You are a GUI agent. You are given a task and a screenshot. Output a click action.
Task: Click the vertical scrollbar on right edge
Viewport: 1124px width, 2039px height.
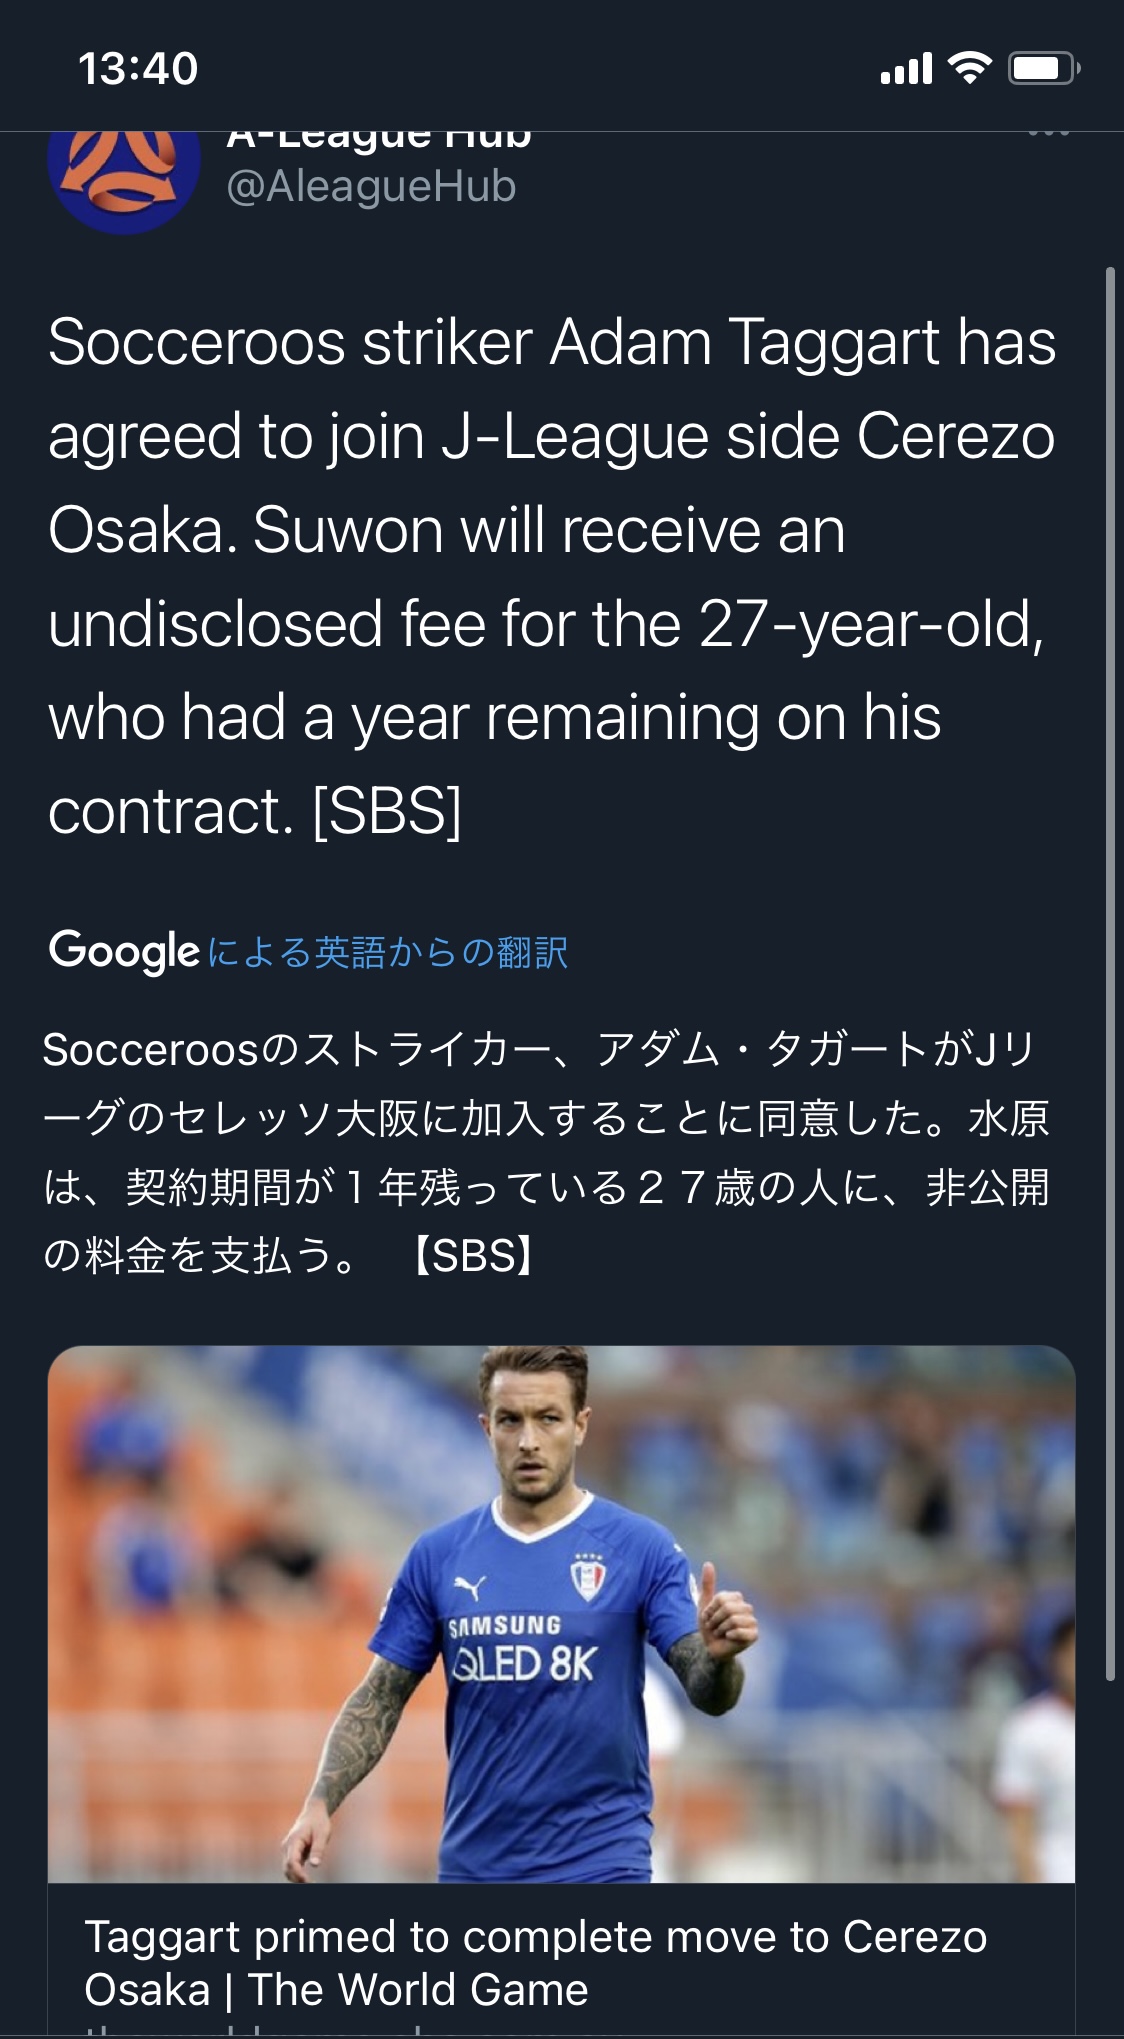pyautogui.click(x=1110, y=972)
